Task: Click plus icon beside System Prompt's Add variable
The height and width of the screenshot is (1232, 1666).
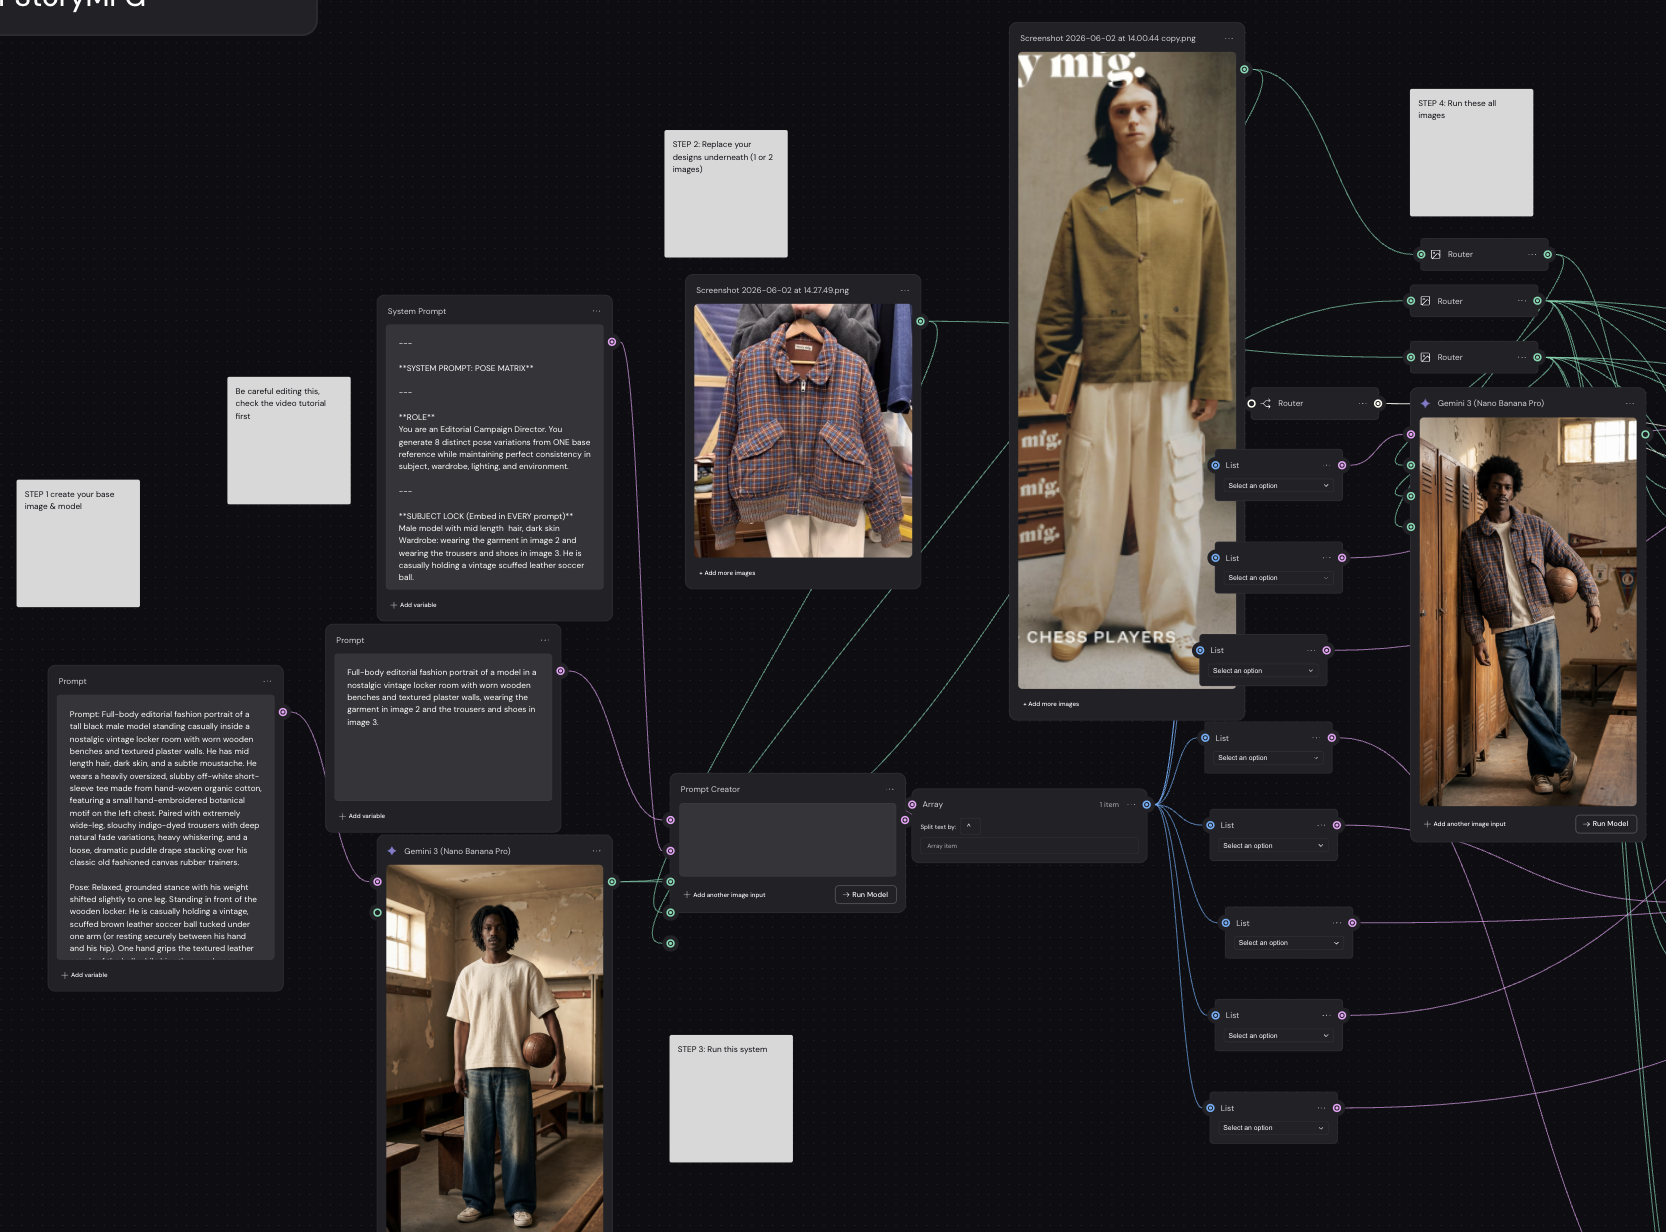Action: (x=394, y=605)
